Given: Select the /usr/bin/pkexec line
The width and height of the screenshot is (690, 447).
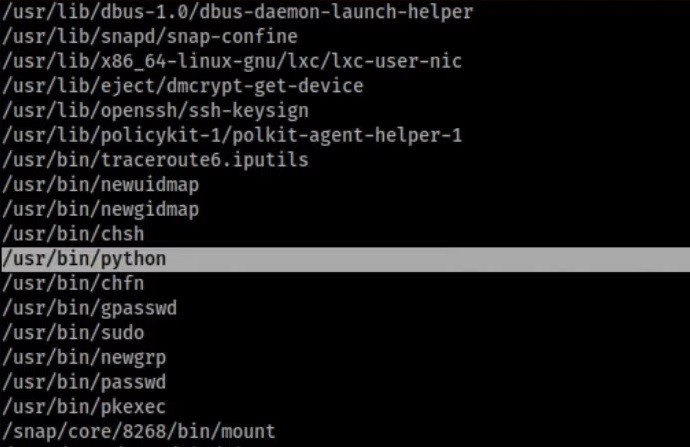Looking at the screenshot, I should tap(83, 407).
